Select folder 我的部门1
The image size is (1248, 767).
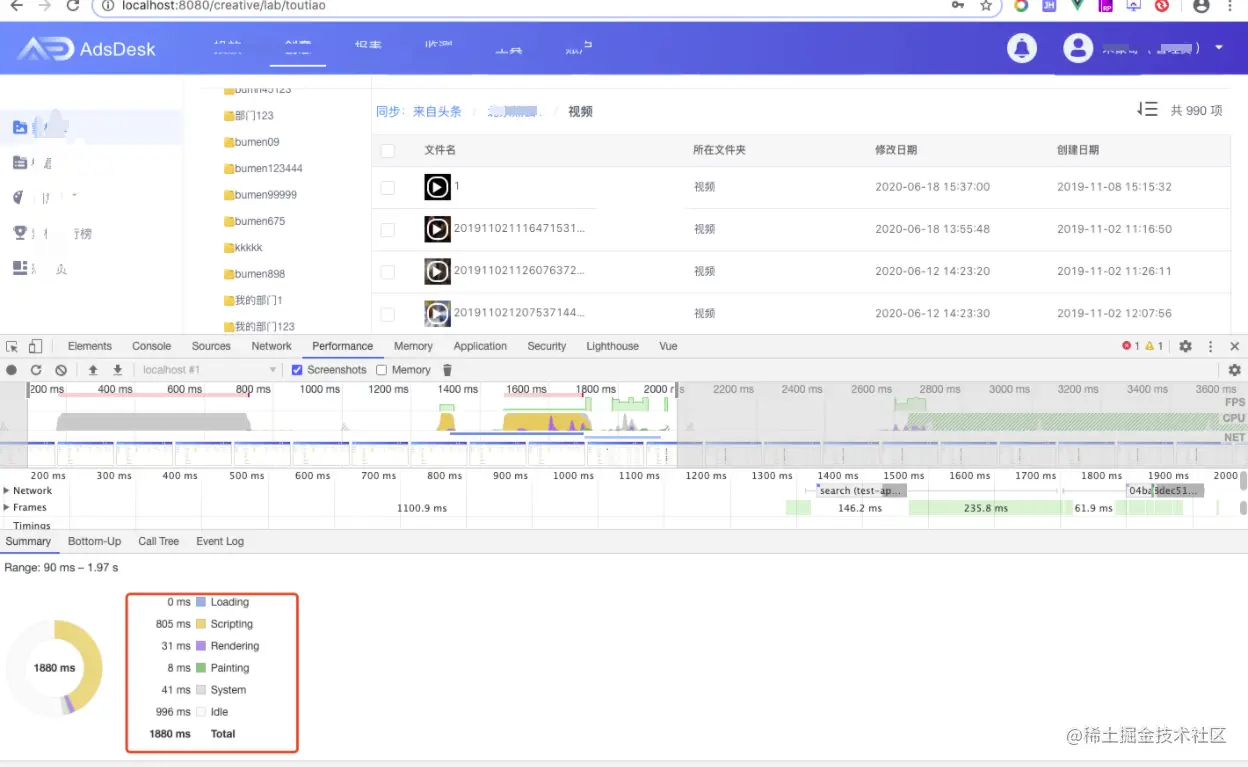coord(259,300)
